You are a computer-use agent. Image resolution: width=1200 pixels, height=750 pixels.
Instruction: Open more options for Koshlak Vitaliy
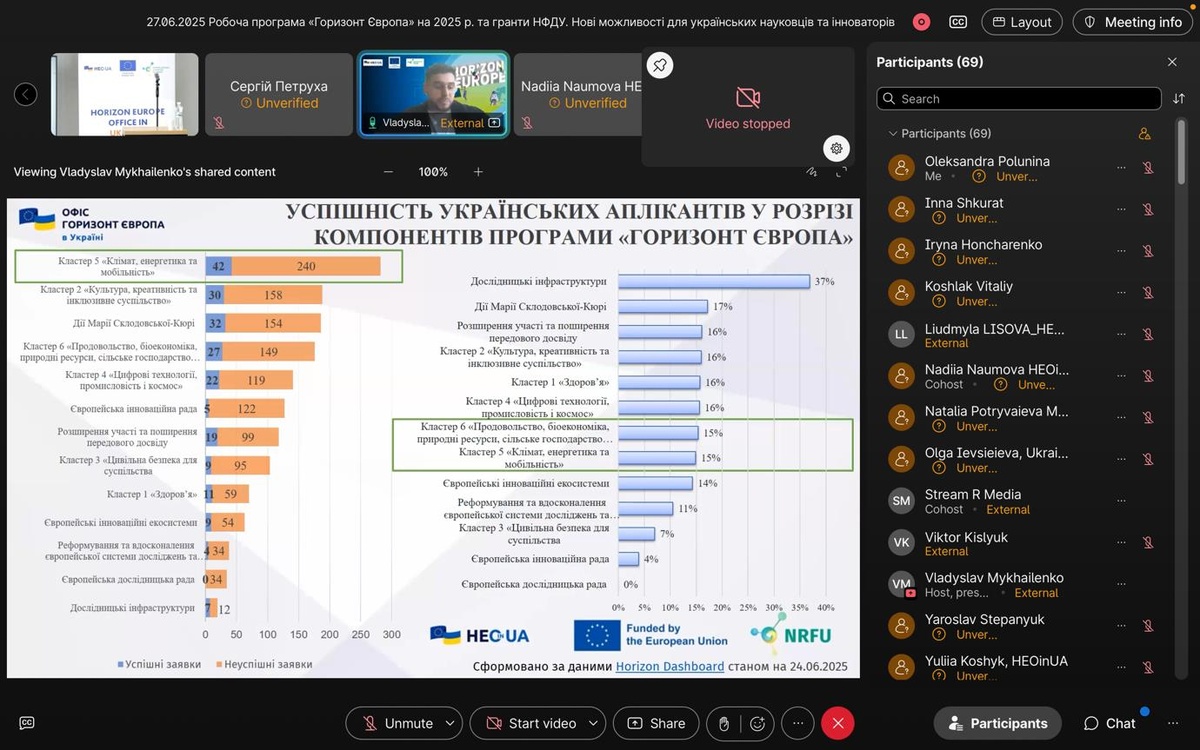click(x=1121, y=293)
